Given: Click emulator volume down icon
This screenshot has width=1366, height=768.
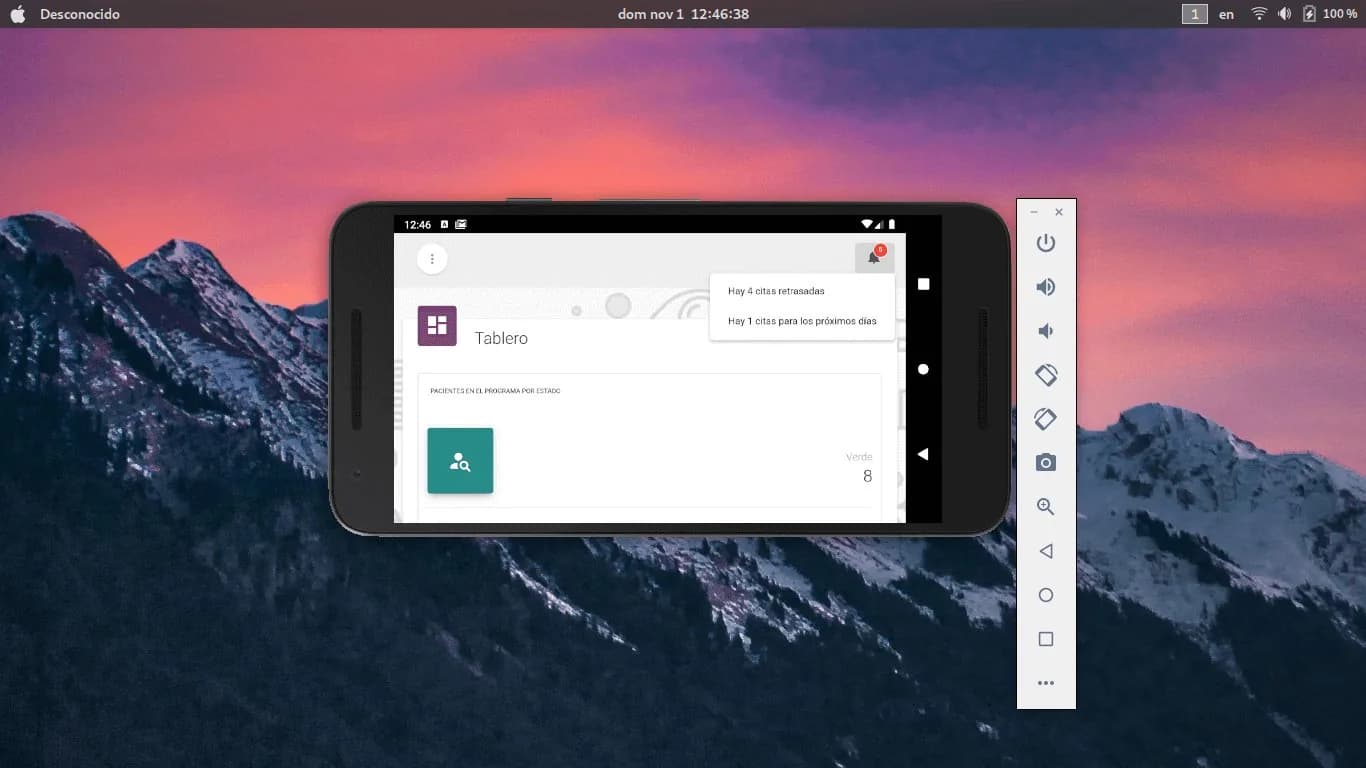Looking at the screenshot, I should tap(1046, 331).
